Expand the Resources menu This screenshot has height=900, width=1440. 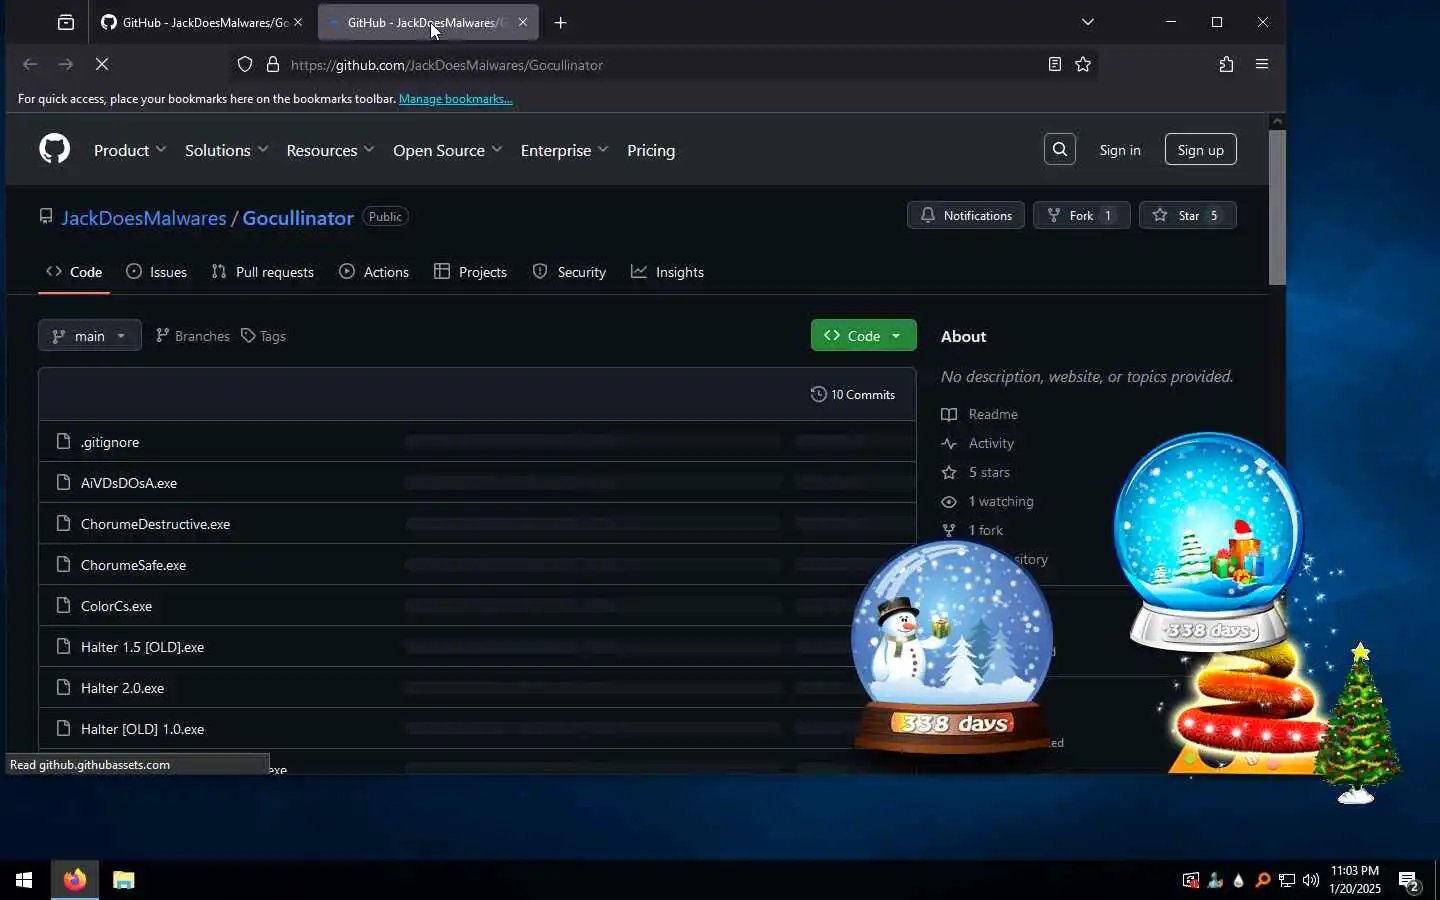point(330,150)
